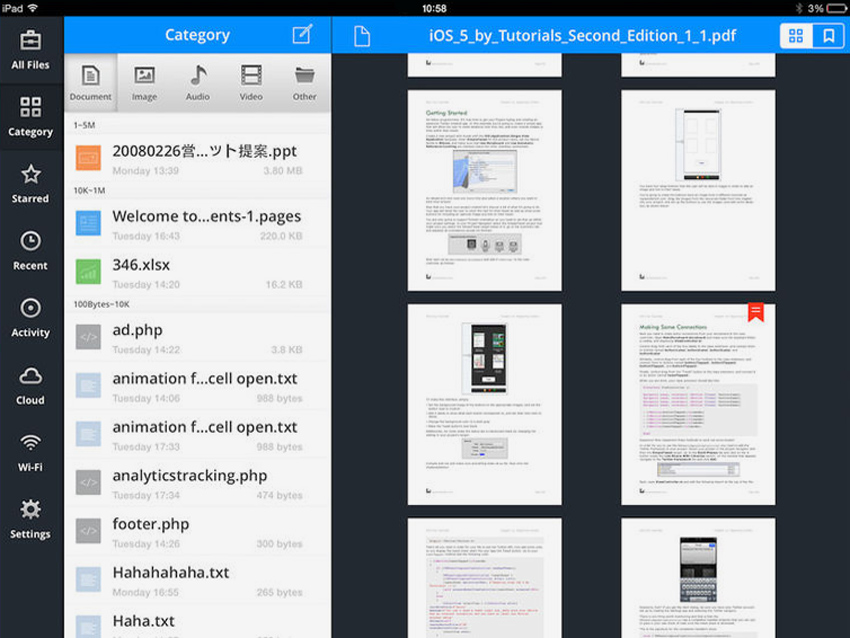This screenshot has width=850, height=638.
Task: Switch to thumbnail grid view
Action: pos(796,36)
